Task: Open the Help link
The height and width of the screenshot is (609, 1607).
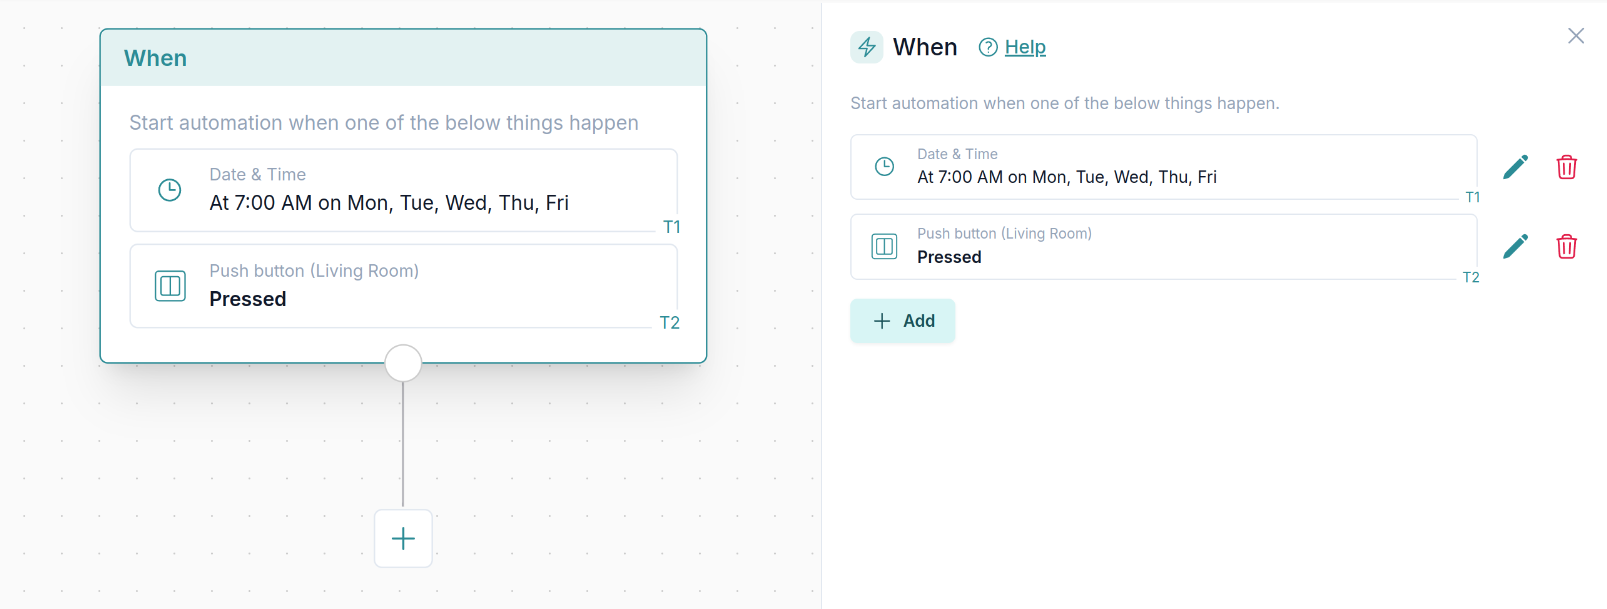Action: (1025, 47)
